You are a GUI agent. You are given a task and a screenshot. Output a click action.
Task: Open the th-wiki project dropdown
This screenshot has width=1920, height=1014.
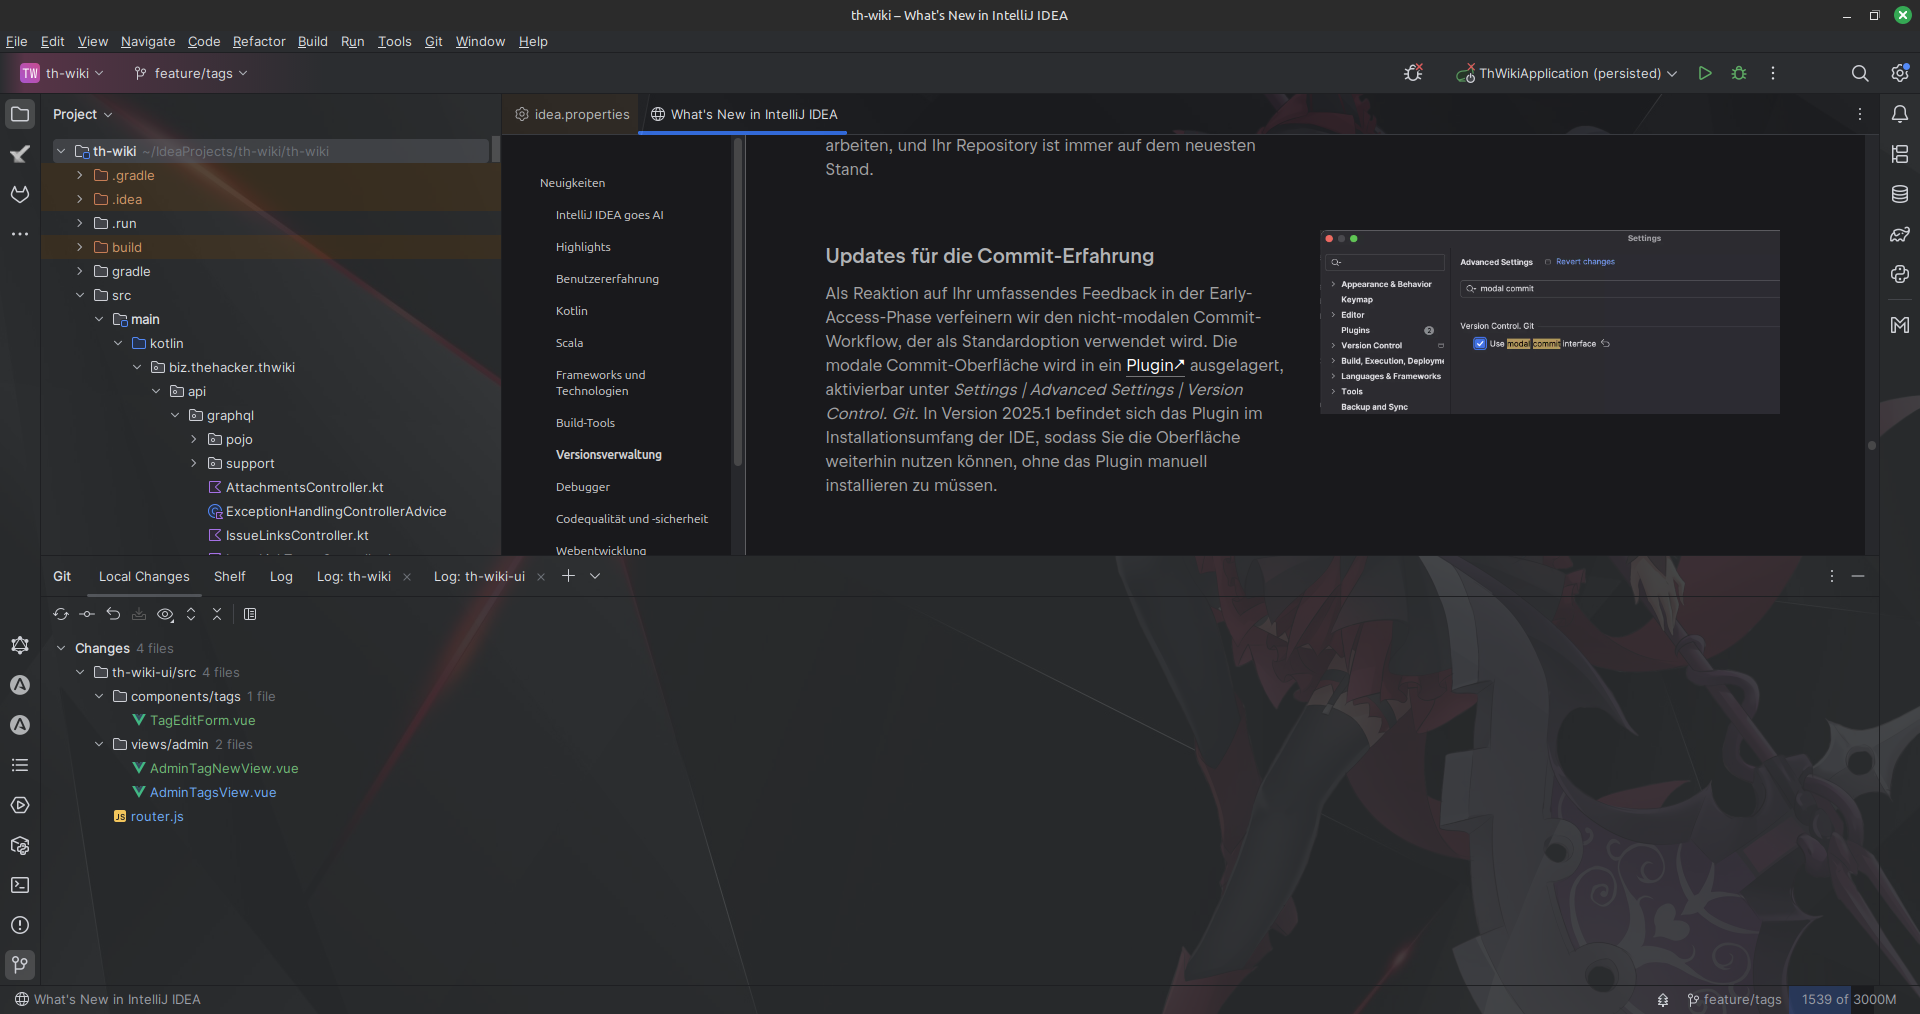click(x=62, y=73)
